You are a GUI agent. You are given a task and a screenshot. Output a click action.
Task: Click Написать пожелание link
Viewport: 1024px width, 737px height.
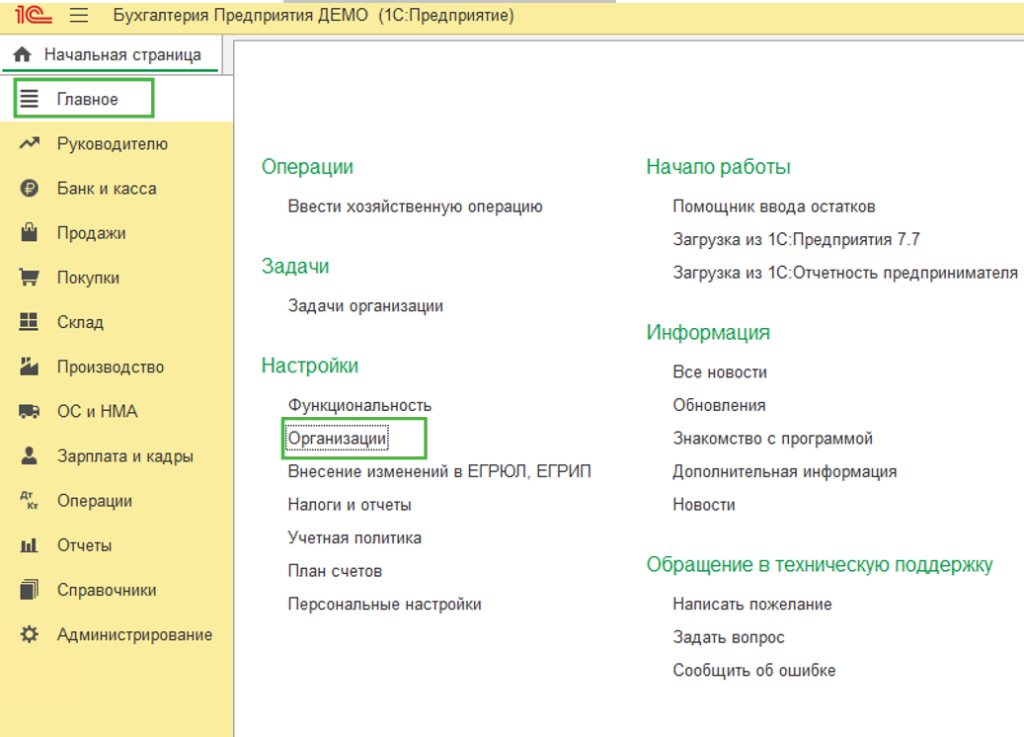(752, 604)
